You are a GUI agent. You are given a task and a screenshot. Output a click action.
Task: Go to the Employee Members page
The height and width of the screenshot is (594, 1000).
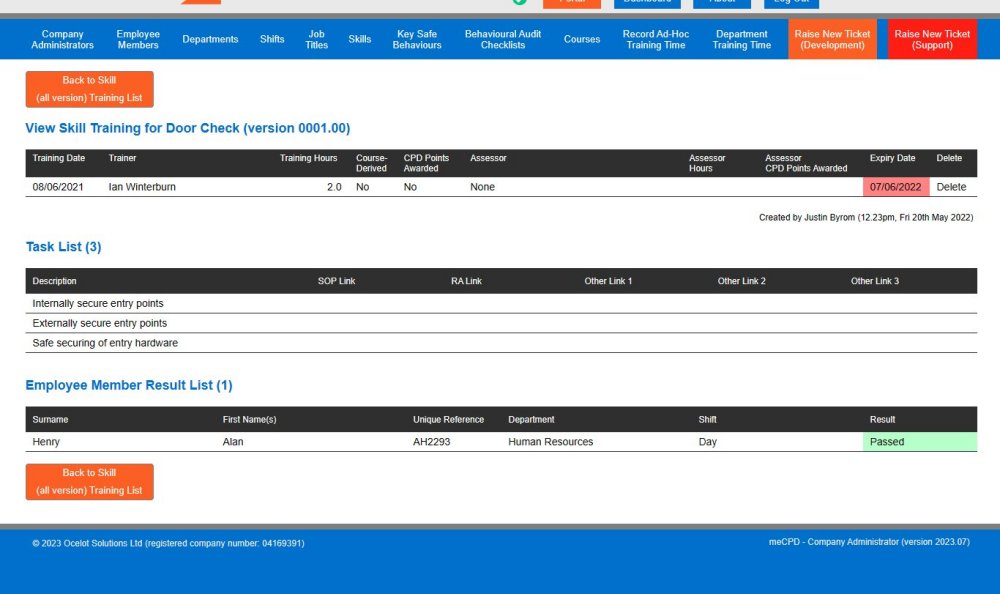pyautogui.click(x=138, y=39)
